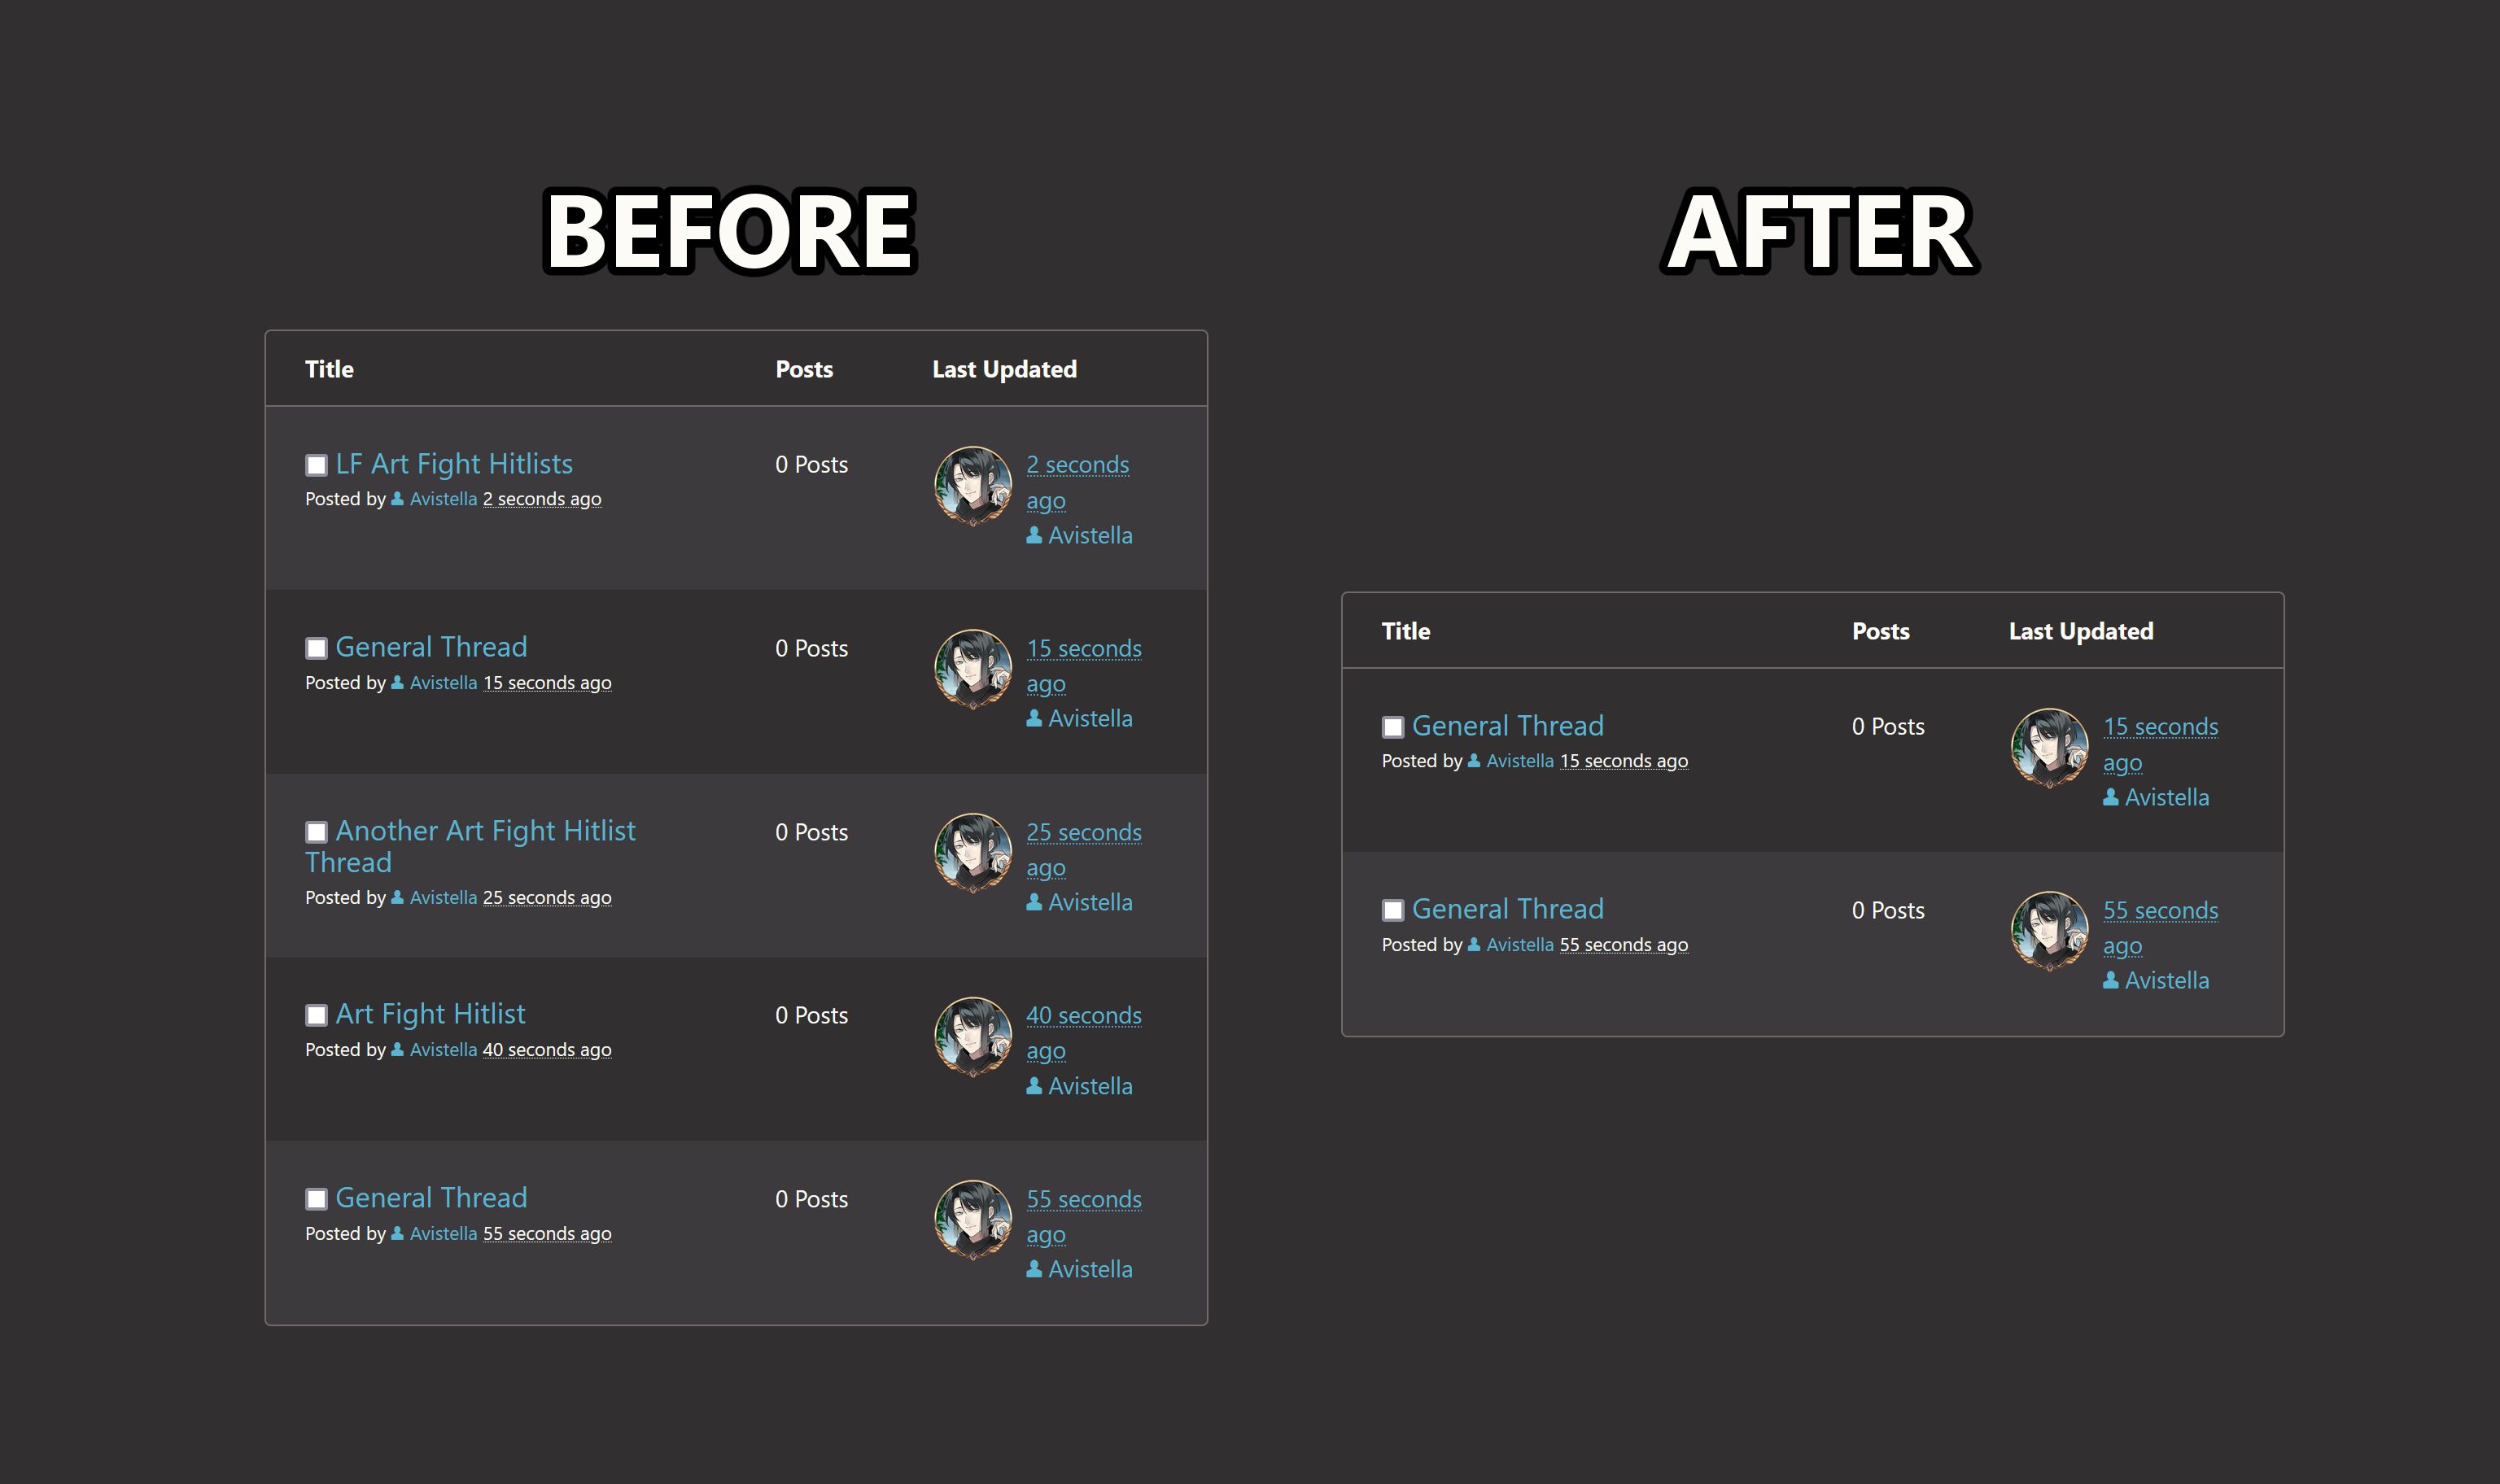Click Avistella profile link on first thread
Image resolution: width=2500 pixels, height=1484 pixels.
coord(440,498)
